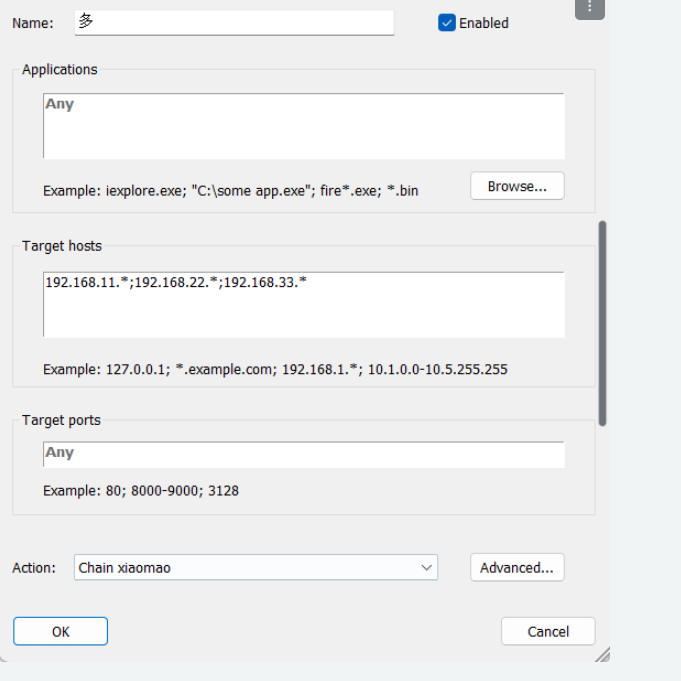Click into the Name text field
Image resolution: width=681 pixels, height=681 pixels.
click(x=234, y=22)
